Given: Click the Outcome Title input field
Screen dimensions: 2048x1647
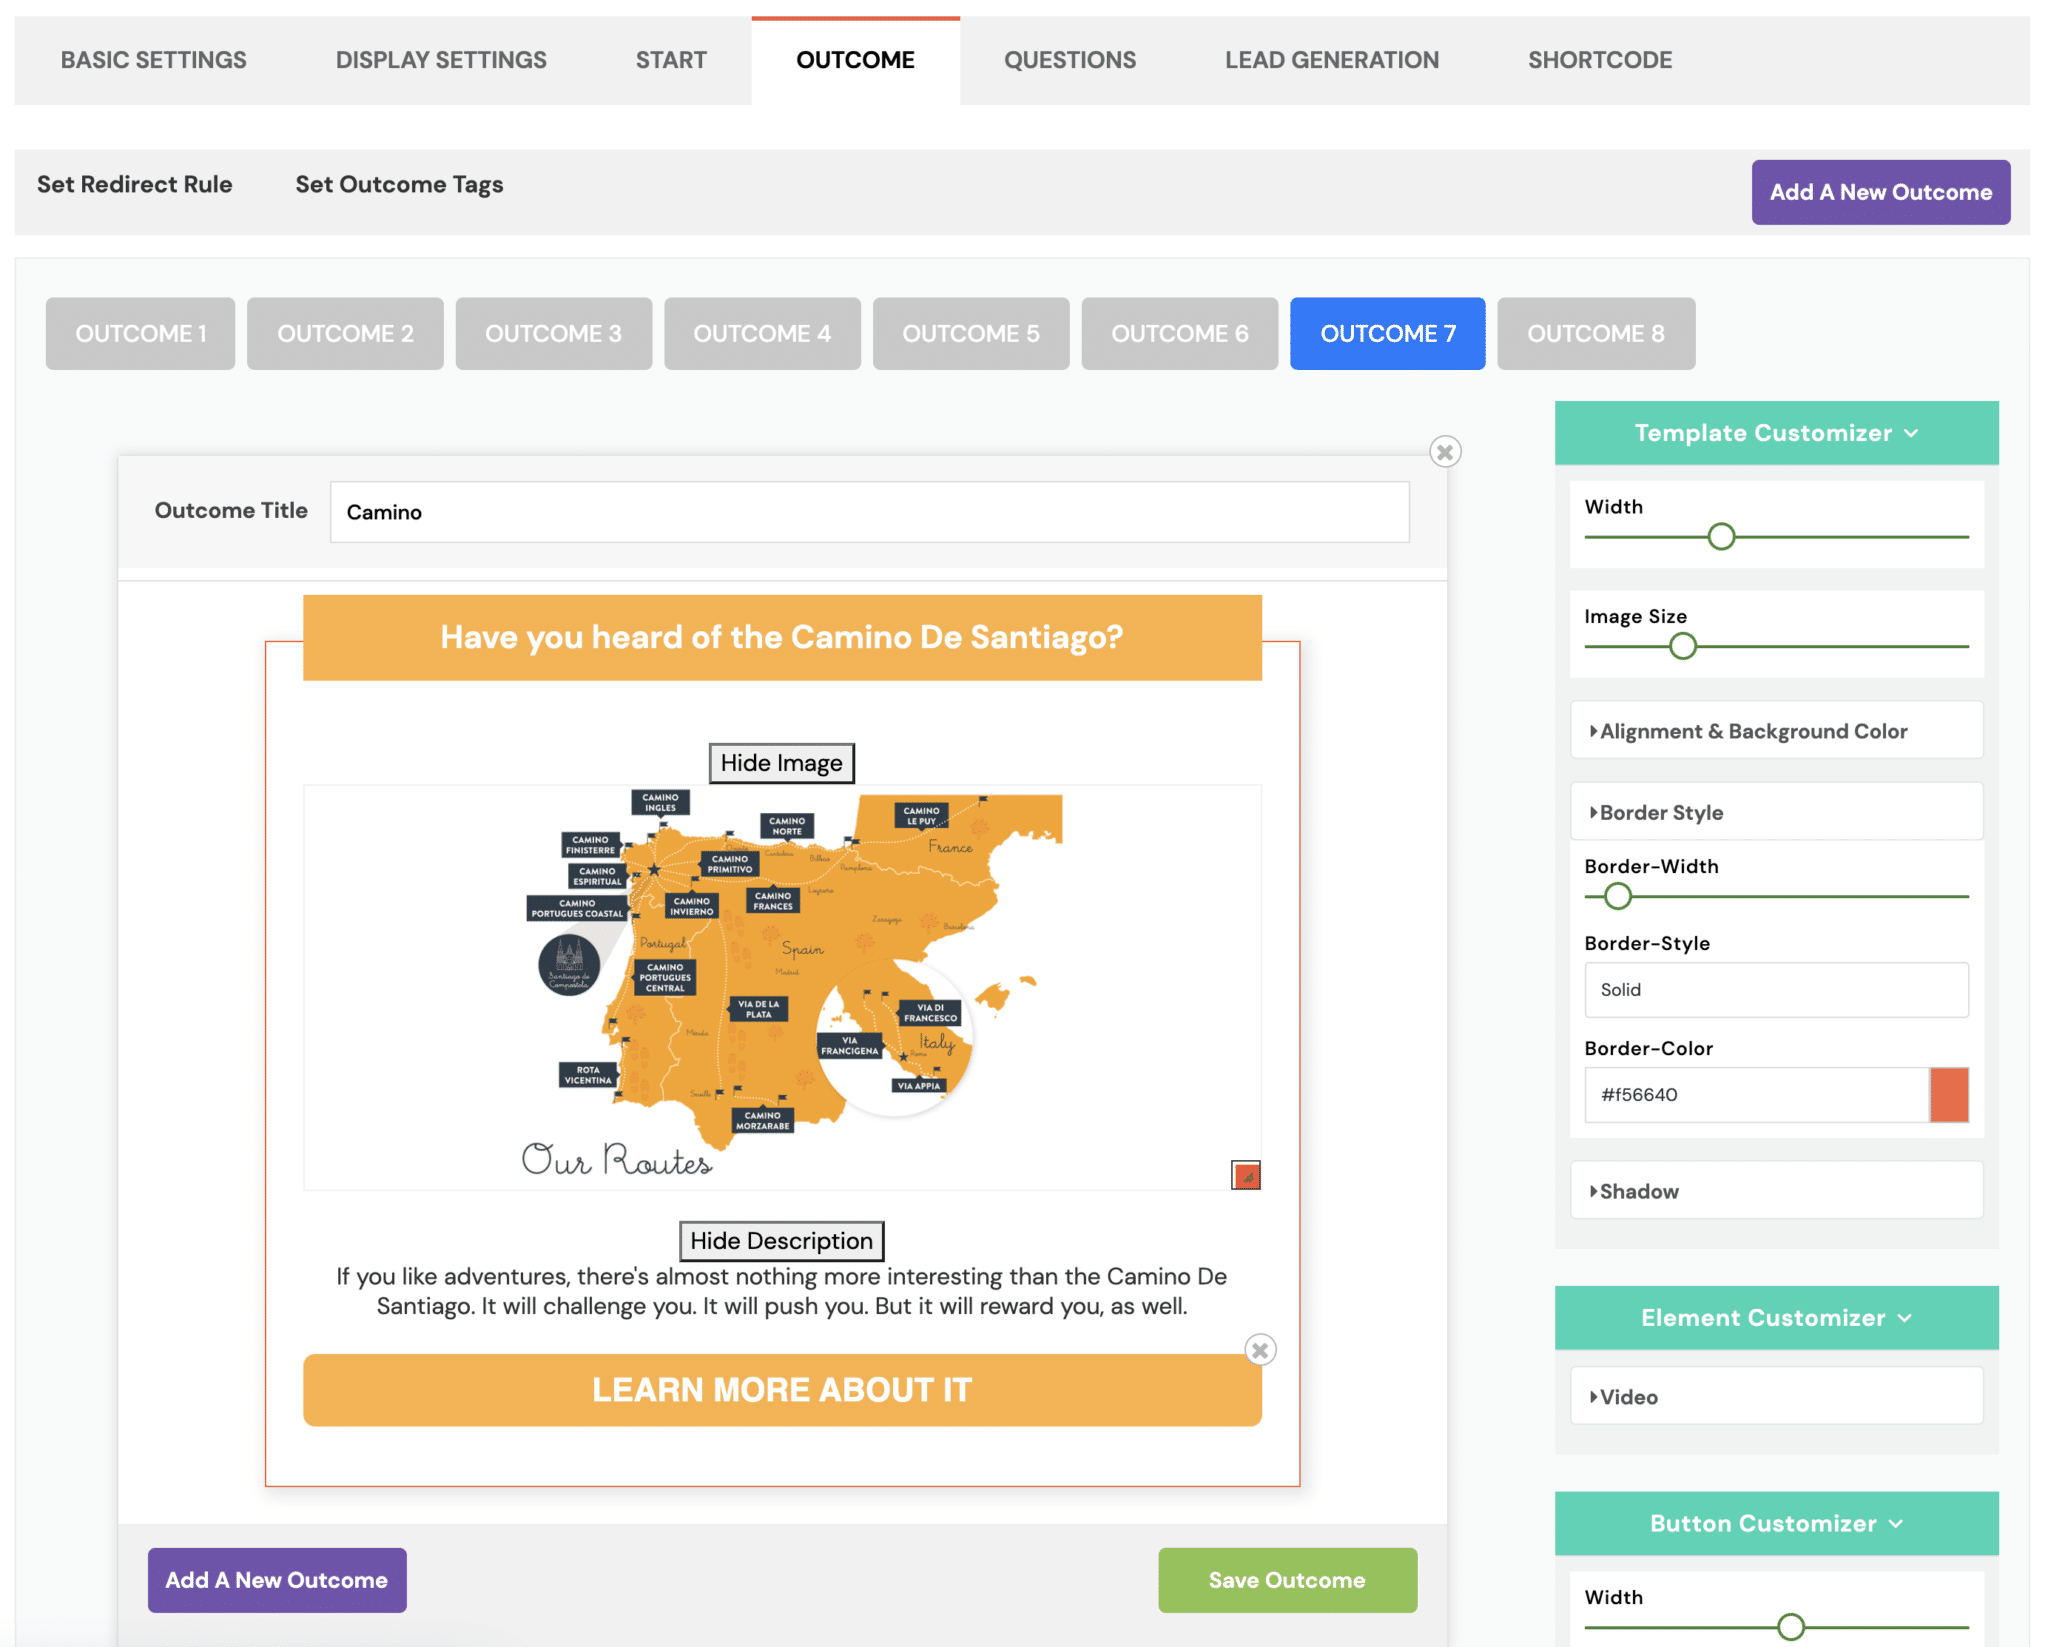Looking at the screenshot, I should (x=868, y=512).
